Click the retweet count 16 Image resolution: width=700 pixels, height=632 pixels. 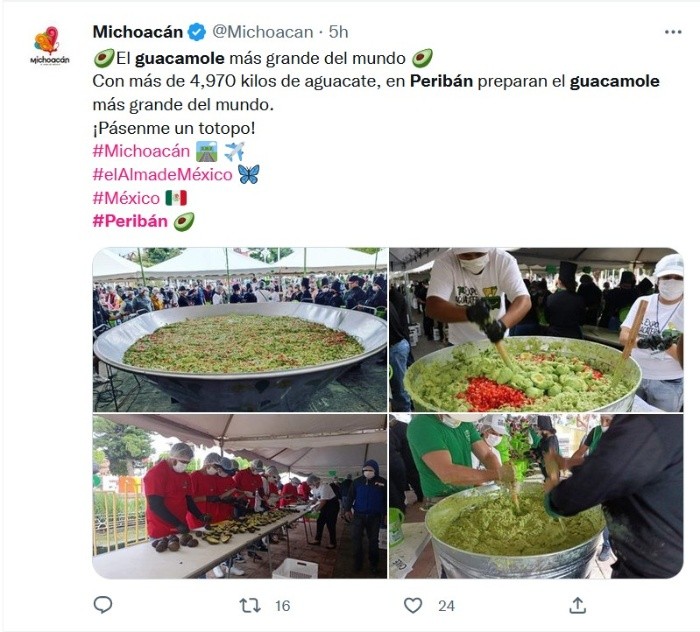(283, 606)
